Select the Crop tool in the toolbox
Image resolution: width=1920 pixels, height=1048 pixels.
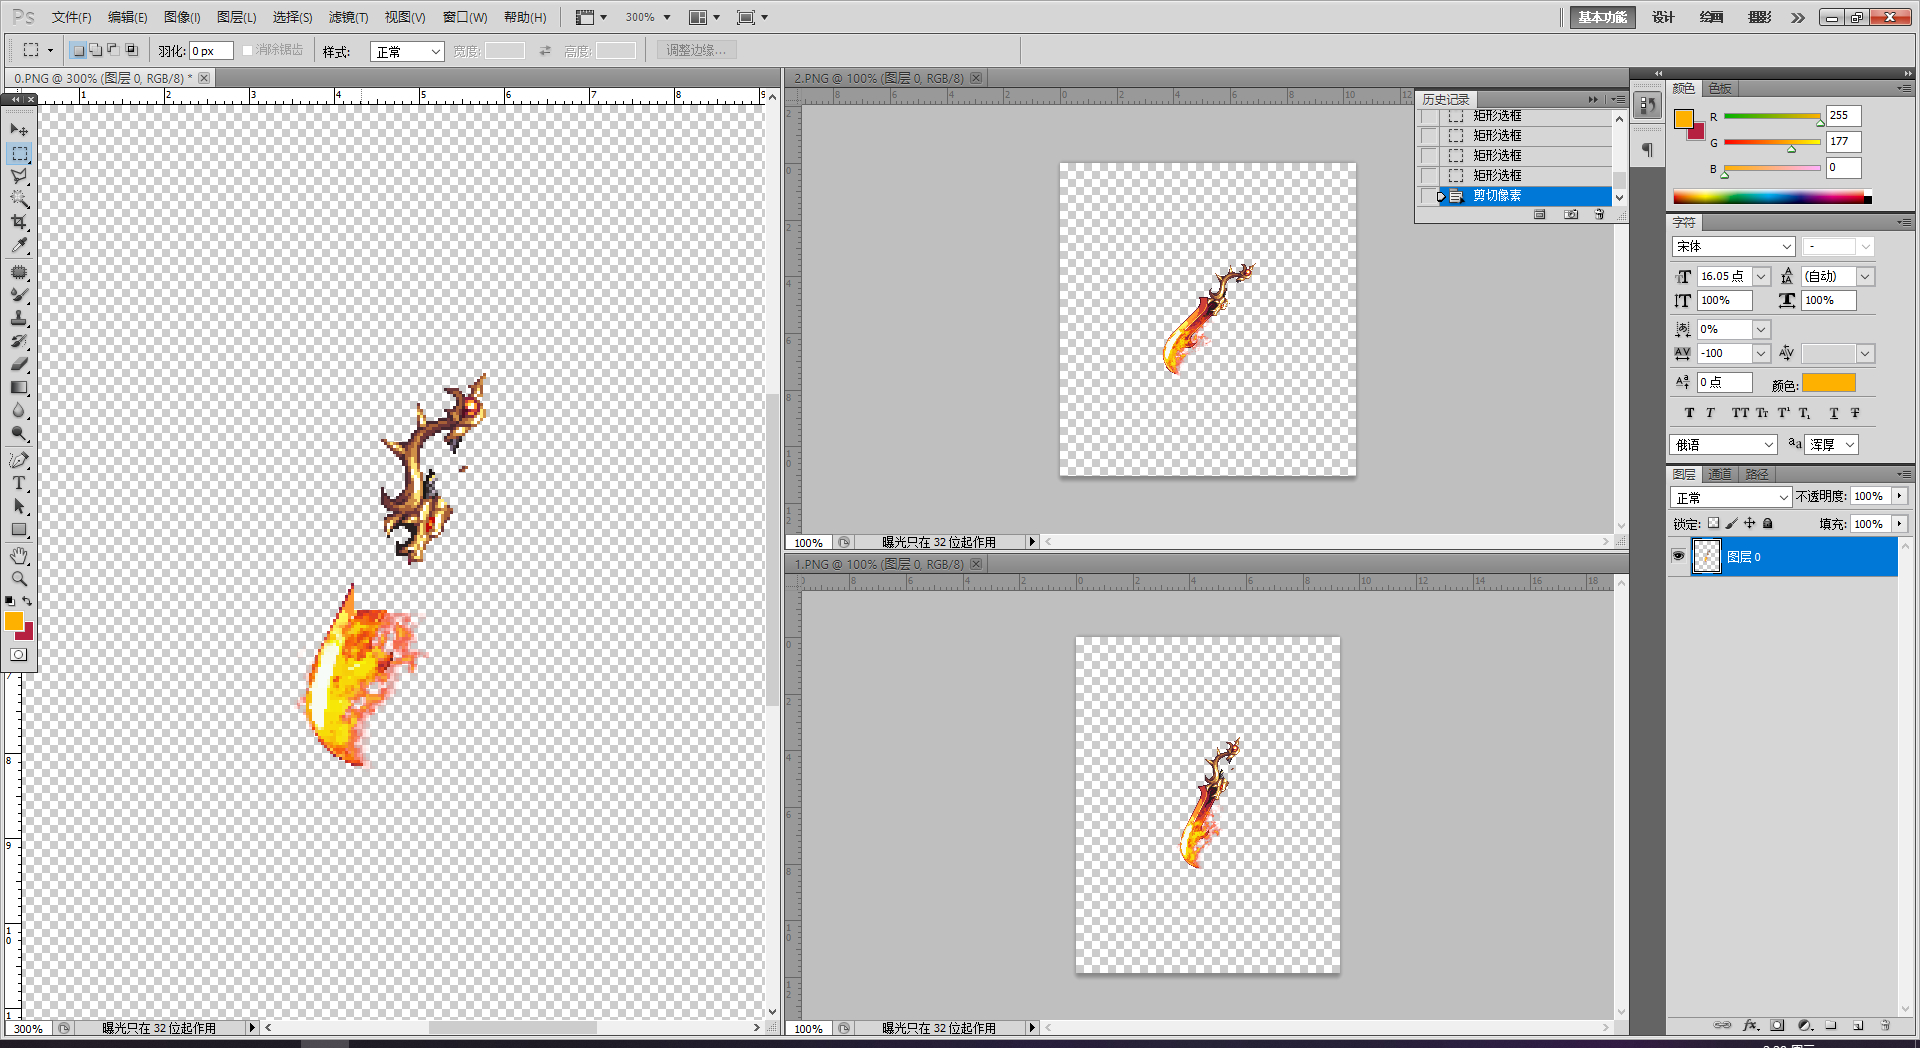click(x=19, y=222)
